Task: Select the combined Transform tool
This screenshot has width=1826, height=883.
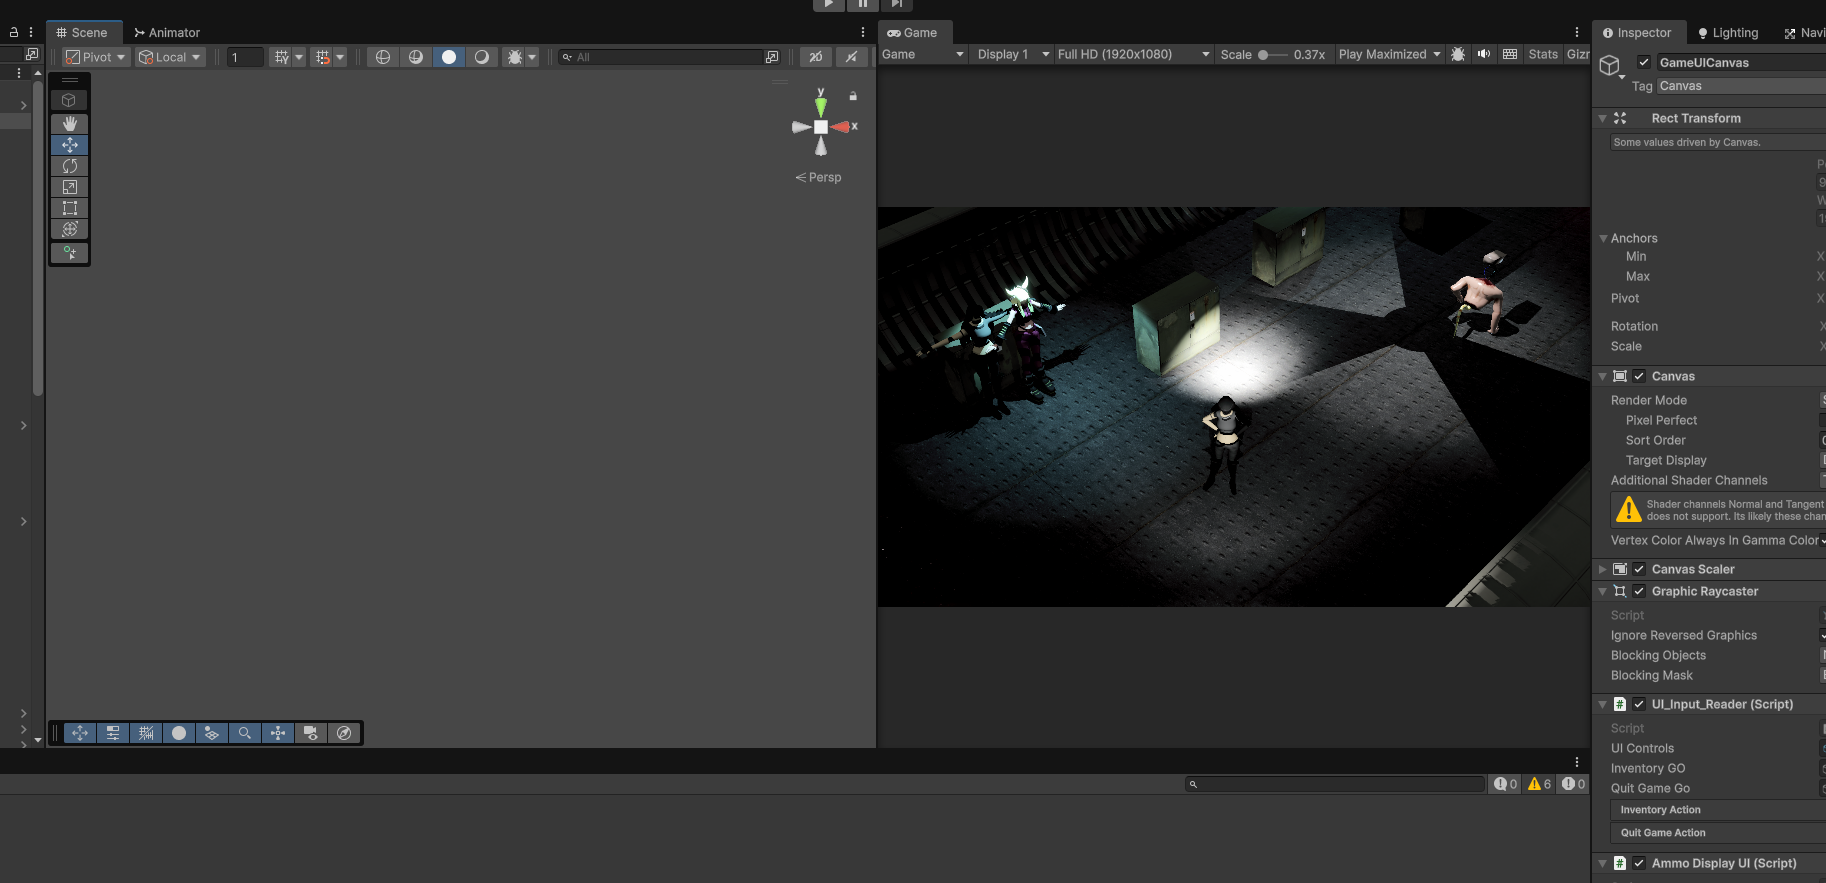Action: [x=70, y=229]
